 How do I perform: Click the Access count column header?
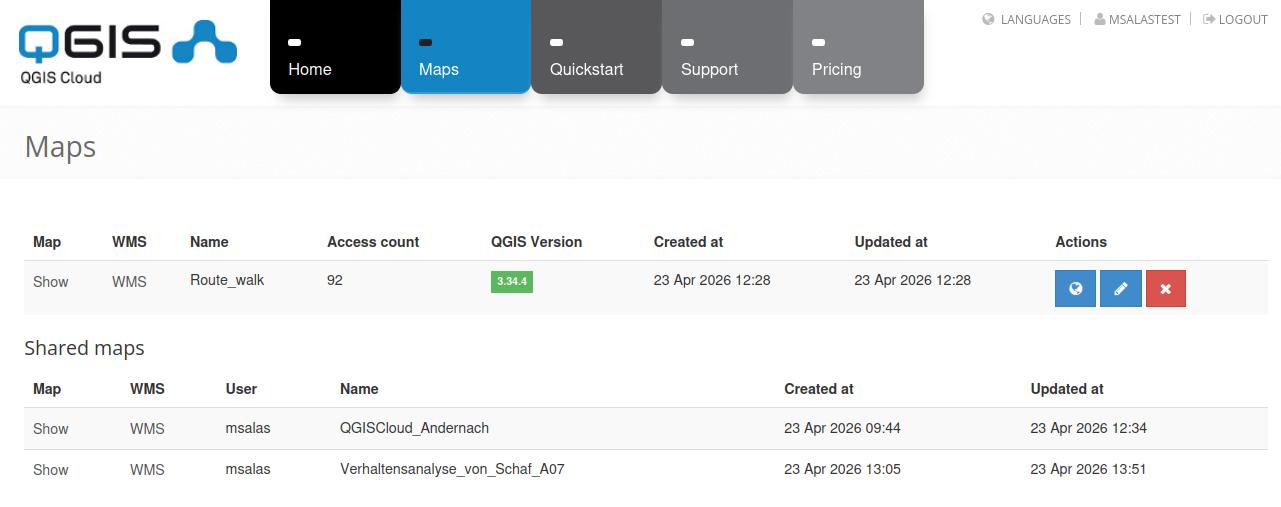[x=373, y=242]
